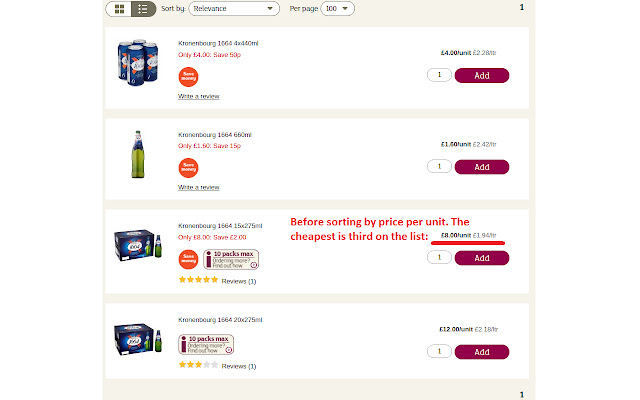Viewport: 640px width, 400px height.
Task: Open 10 packs max info on 15x275ml
Action: (x=231, y=260)
